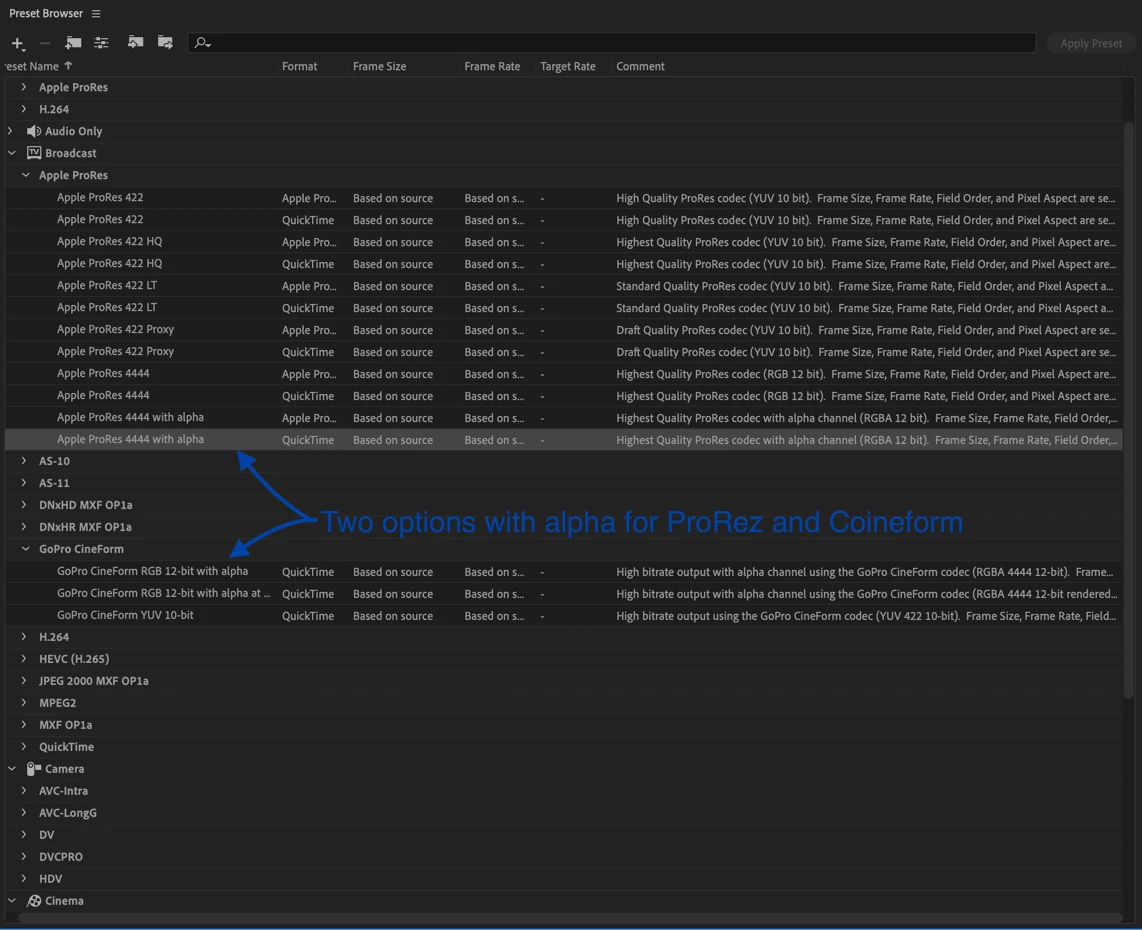Select GoPro CineForm YUV 10-bit preset
Screen dimensions: 1142x930
tap(563, 615)
